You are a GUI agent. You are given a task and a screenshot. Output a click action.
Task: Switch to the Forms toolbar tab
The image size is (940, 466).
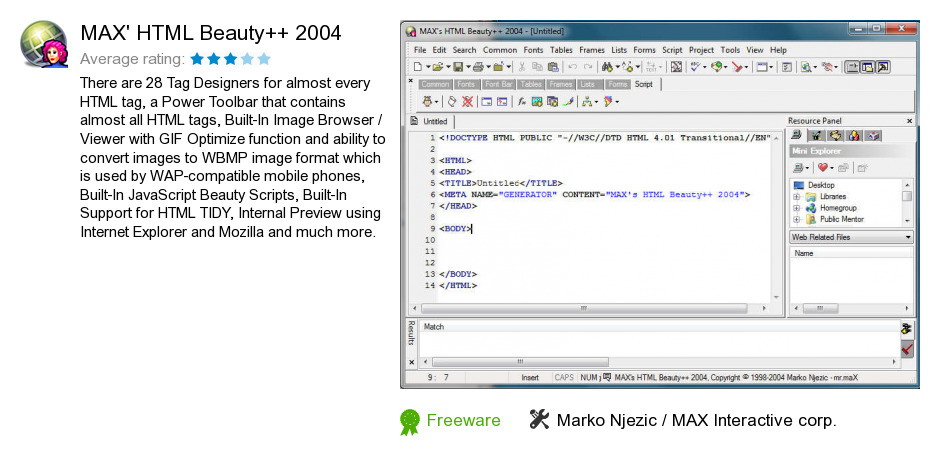click(618, 85)
